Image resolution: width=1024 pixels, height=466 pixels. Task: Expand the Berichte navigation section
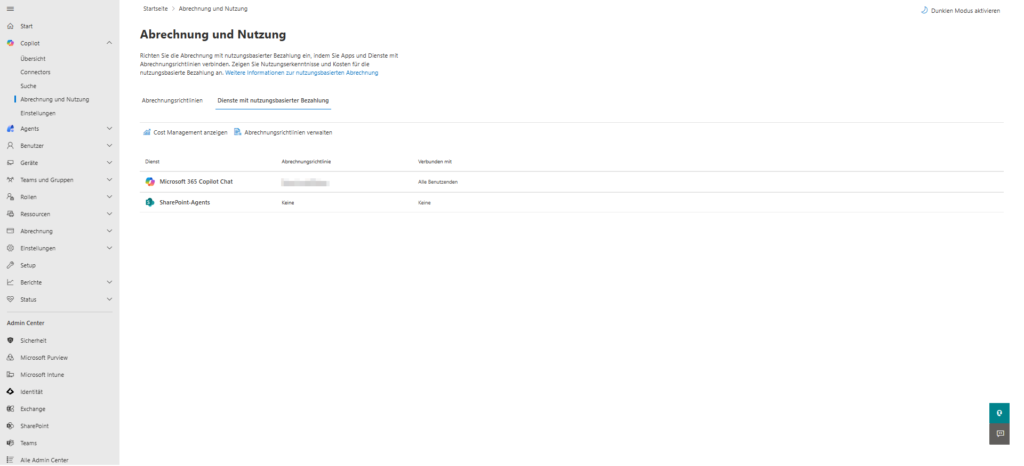pyautogui.click(x=109, y=282)
